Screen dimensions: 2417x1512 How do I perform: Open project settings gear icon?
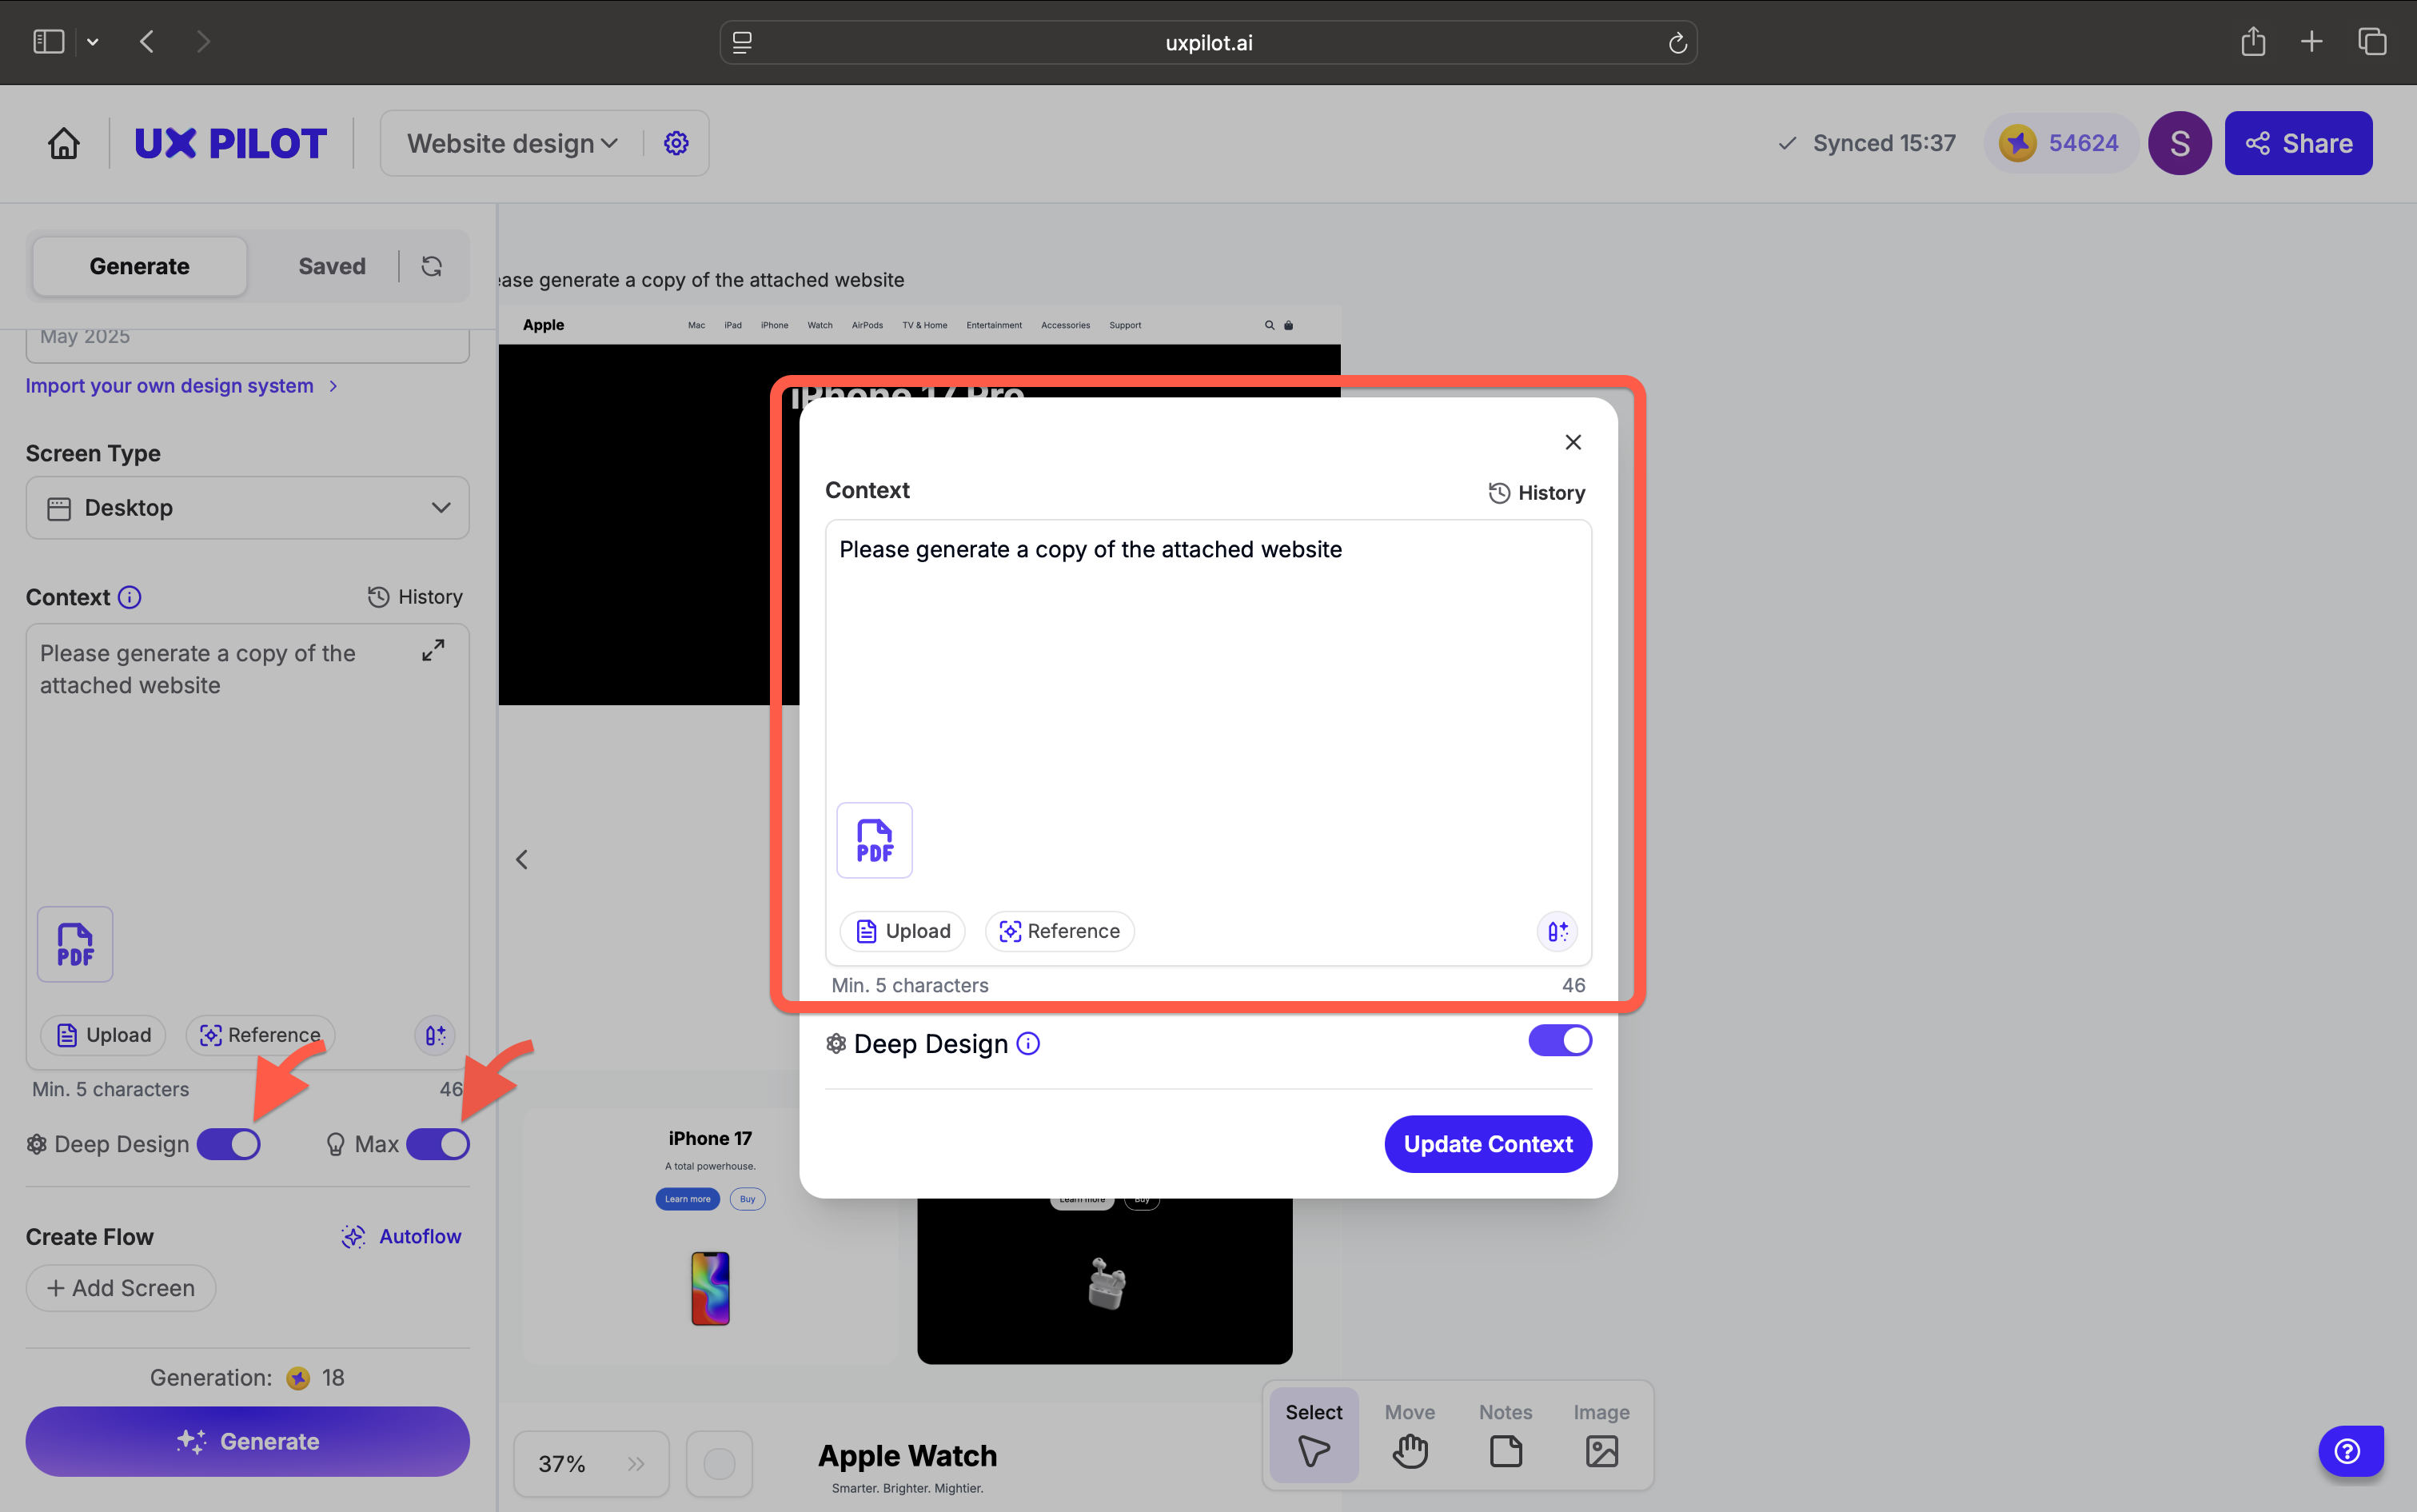coord(676,143)
